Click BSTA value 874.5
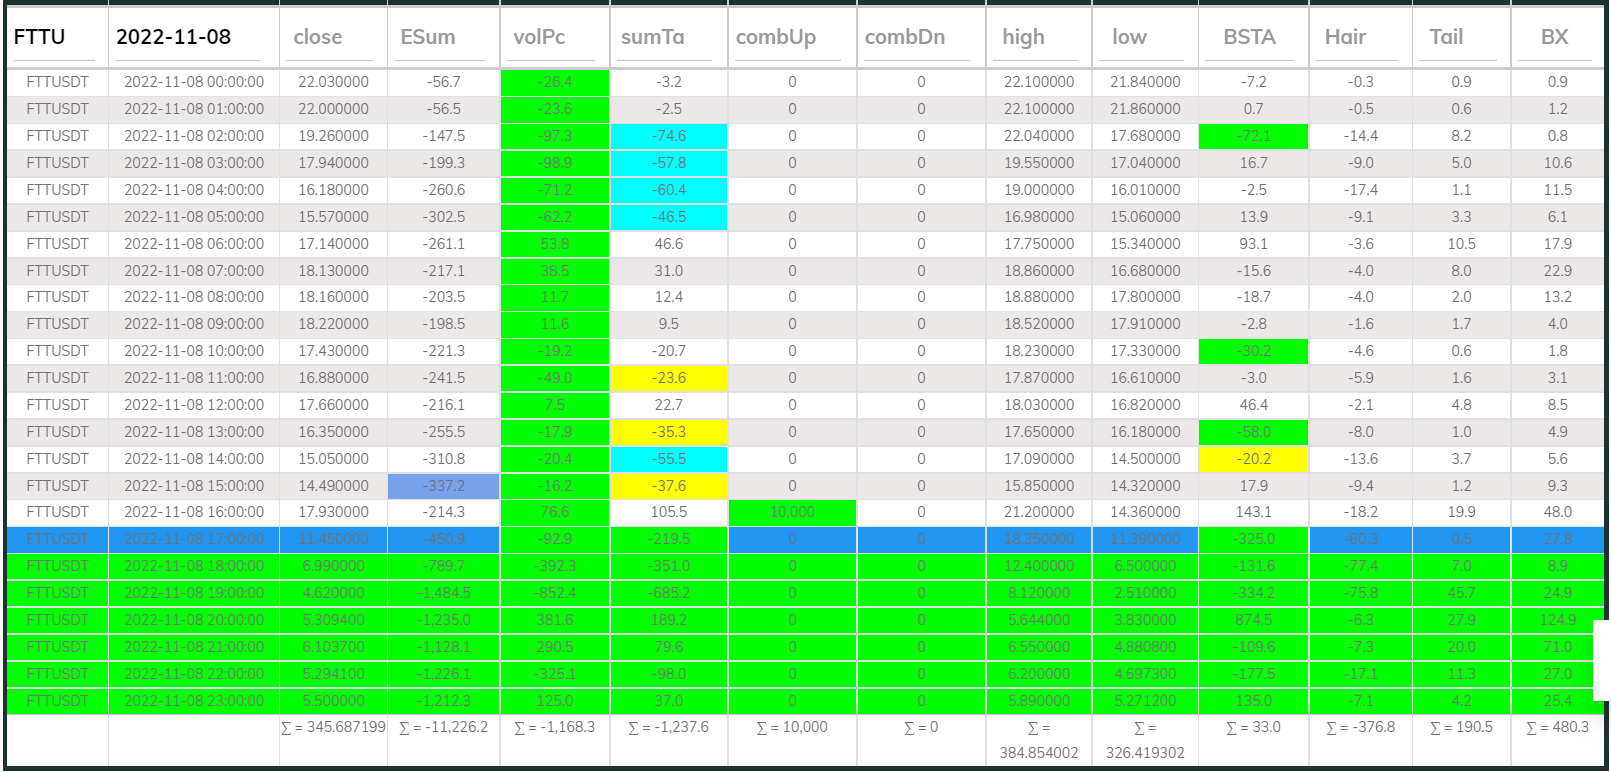Screen dimensions: 1611x772 1254,620
